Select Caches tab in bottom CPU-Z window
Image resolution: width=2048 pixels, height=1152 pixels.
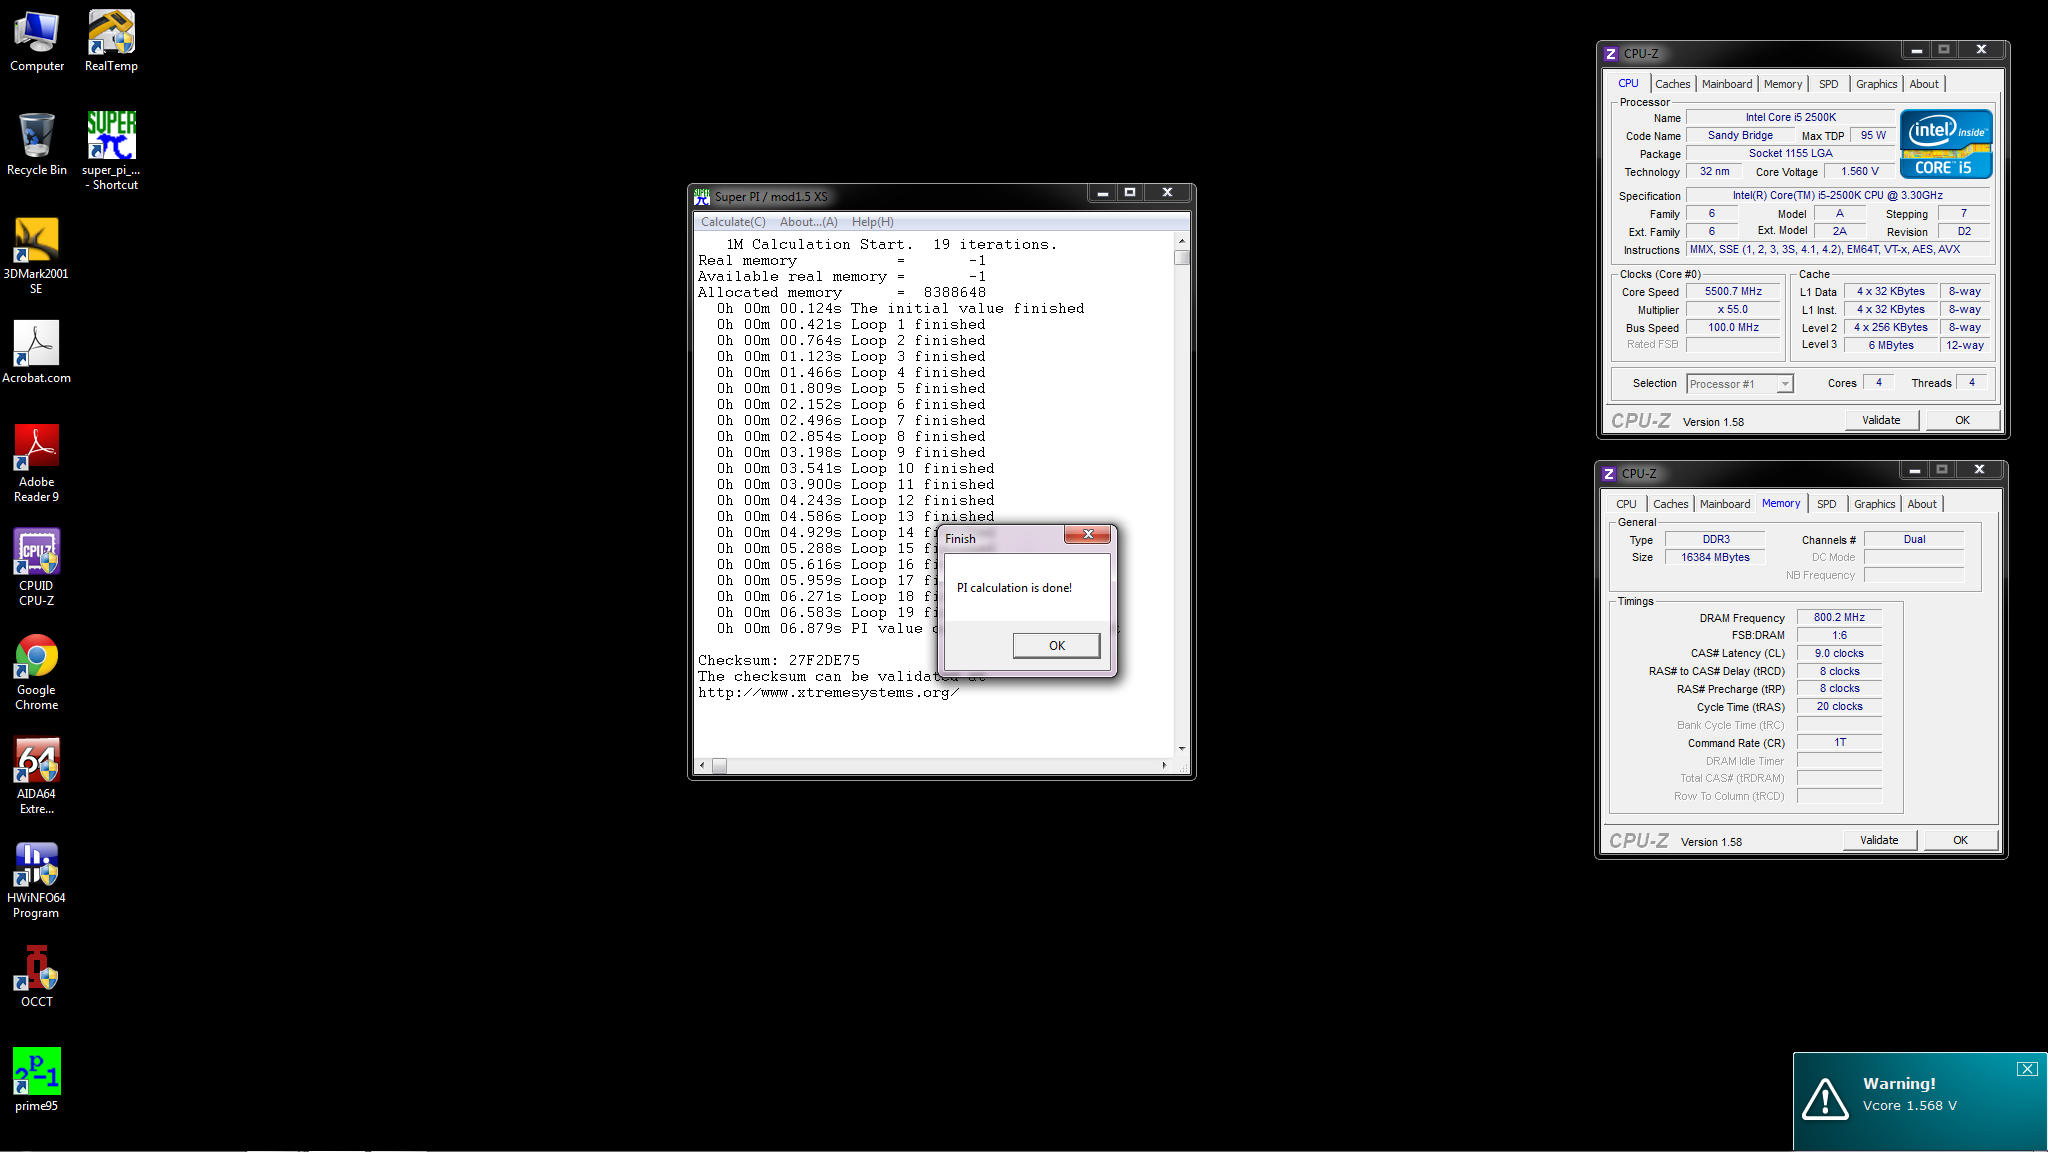(x=1670, y=504)
